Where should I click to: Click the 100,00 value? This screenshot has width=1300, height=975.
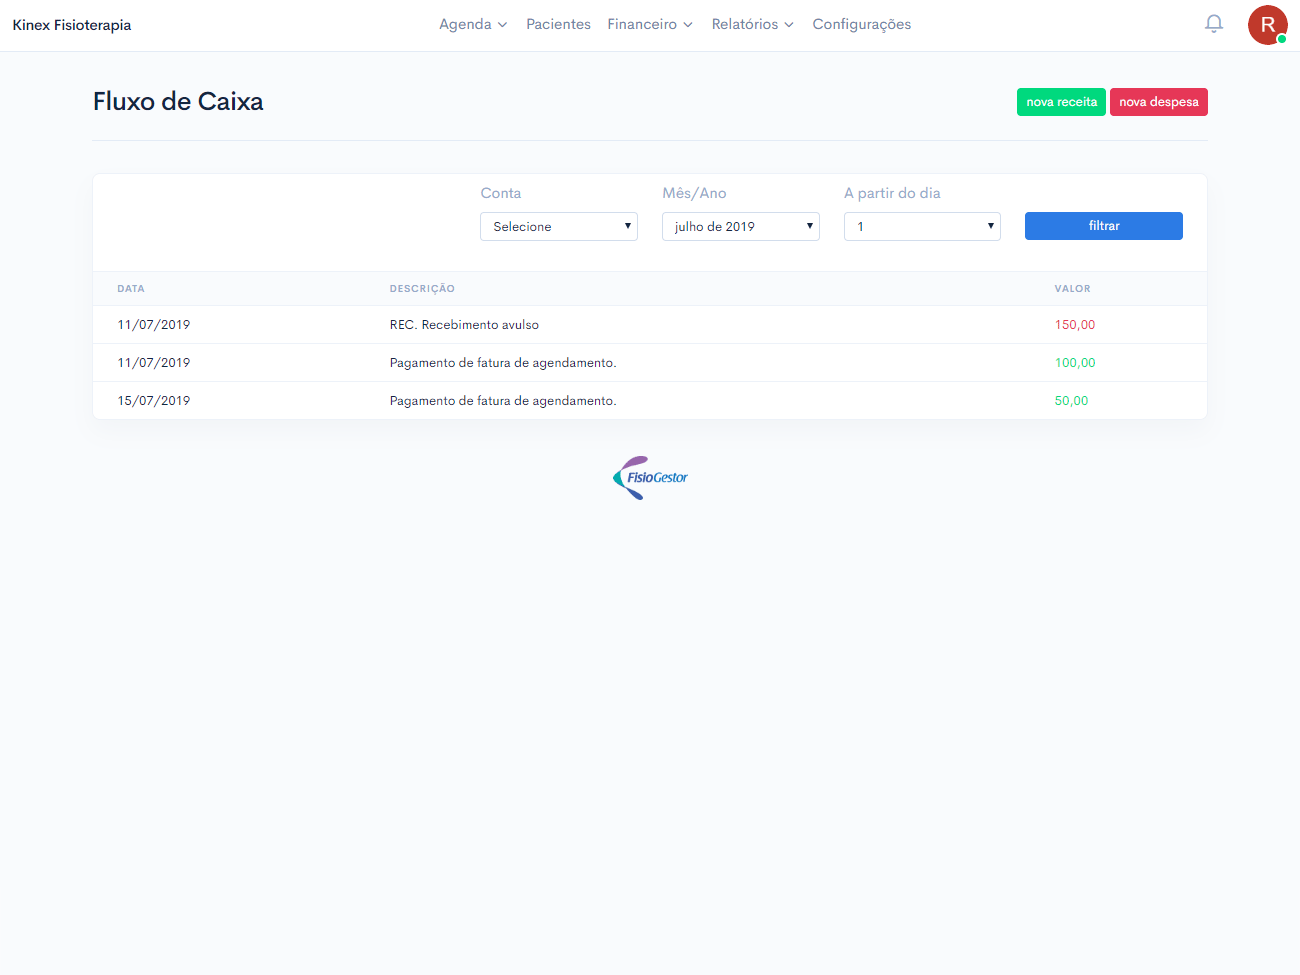coord(1075,363)
